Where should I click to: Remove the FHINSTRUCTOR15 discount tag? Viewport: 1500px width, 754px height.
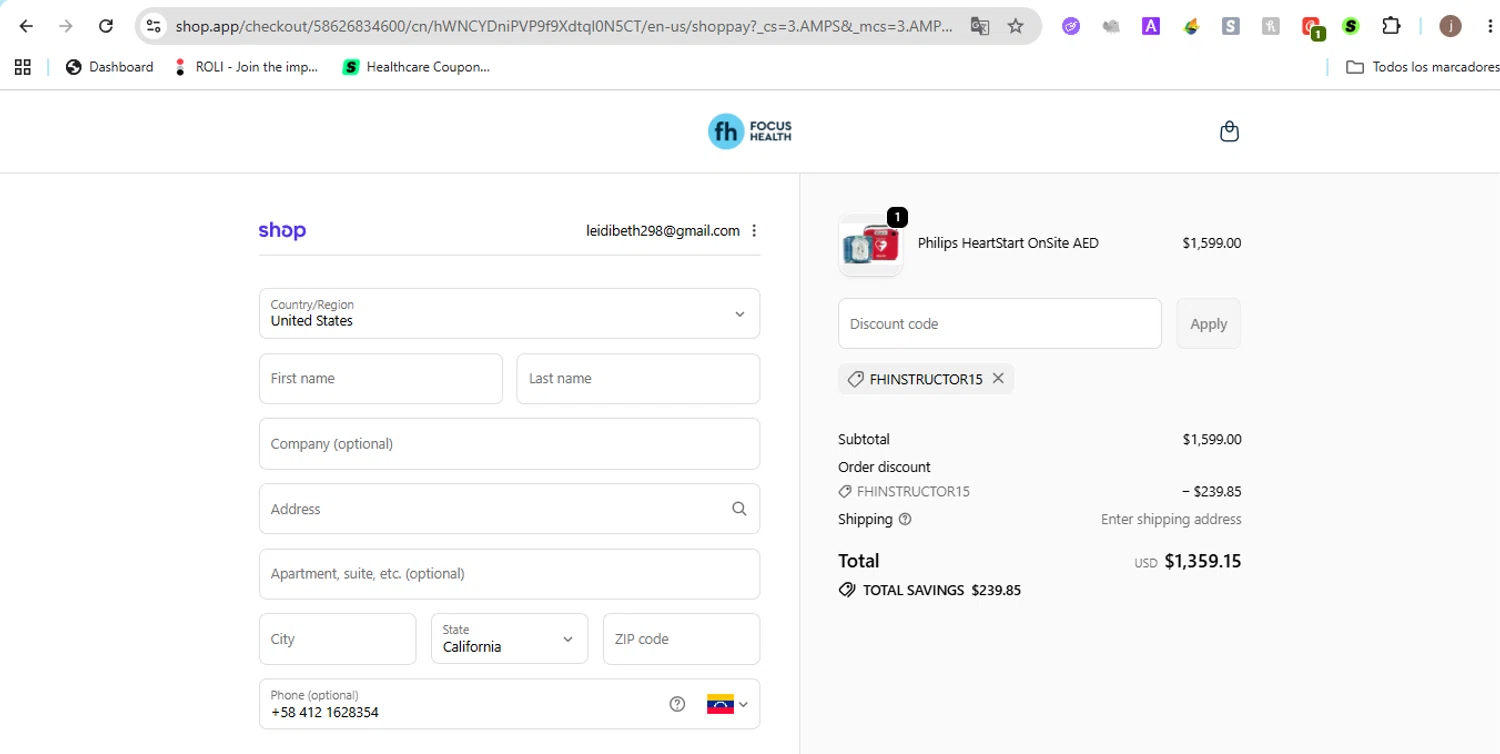point(998,379)
